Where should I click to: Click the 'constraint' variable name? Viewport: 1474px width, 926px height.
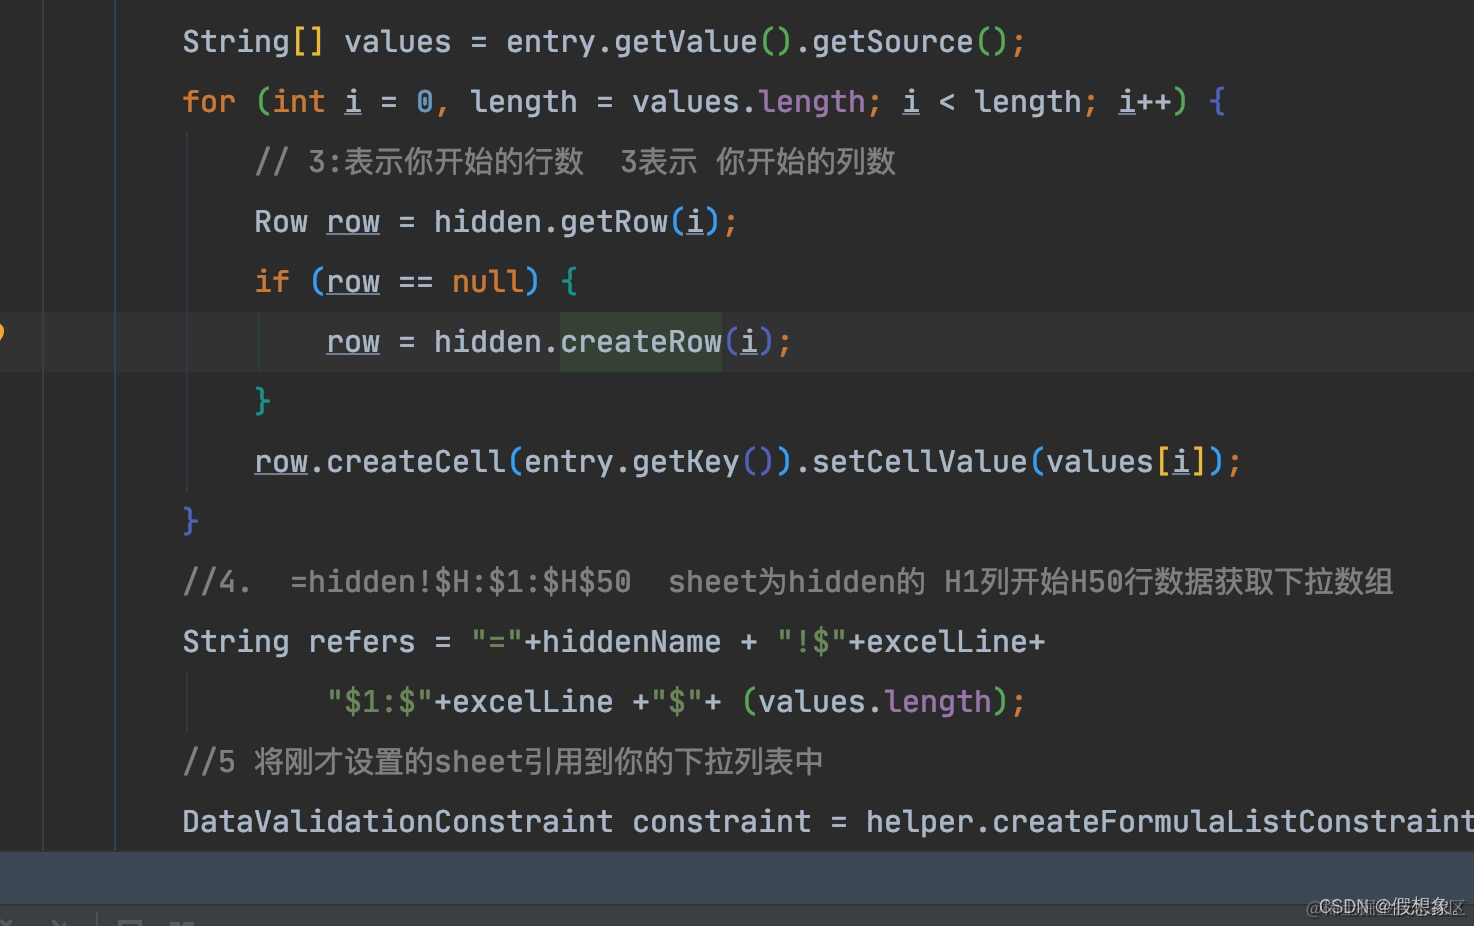coord(721,822)
